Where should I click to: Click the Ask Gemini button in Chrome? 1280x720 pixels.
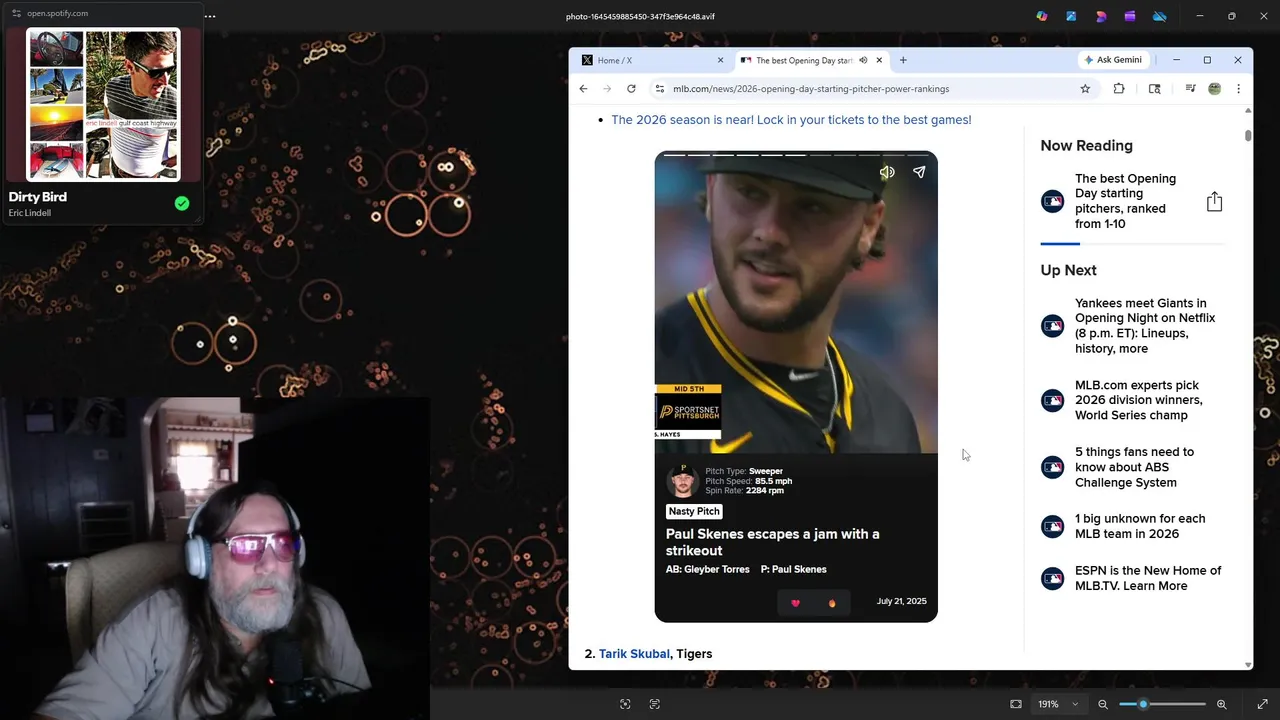tap(1113, 60)
